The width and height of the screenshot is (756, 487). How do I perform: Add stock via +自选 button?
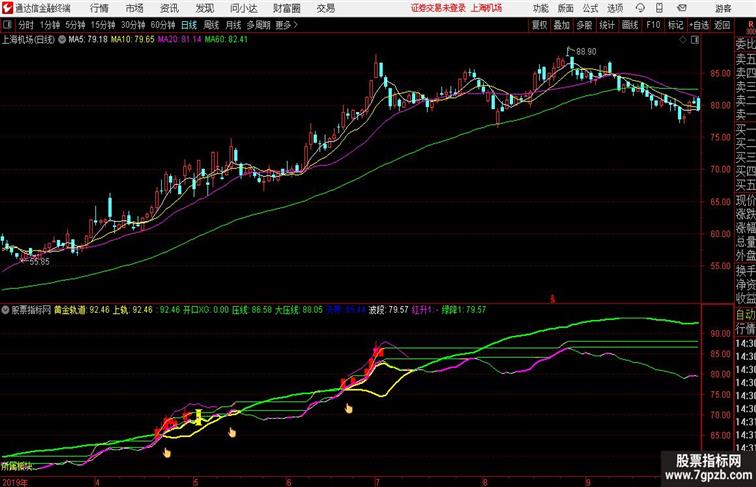tap(699, 25)
